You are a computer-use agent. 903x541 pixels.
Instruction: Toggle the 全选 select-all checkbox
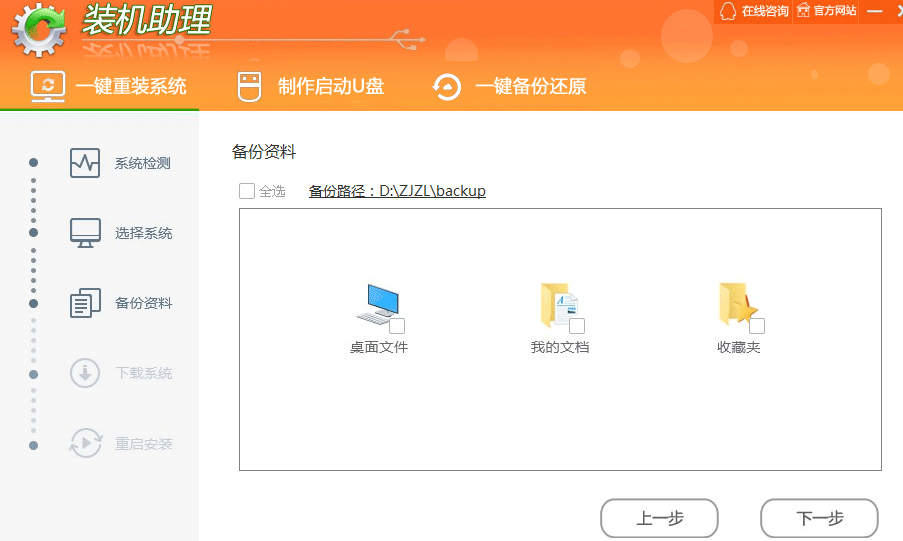pos(247,191)
